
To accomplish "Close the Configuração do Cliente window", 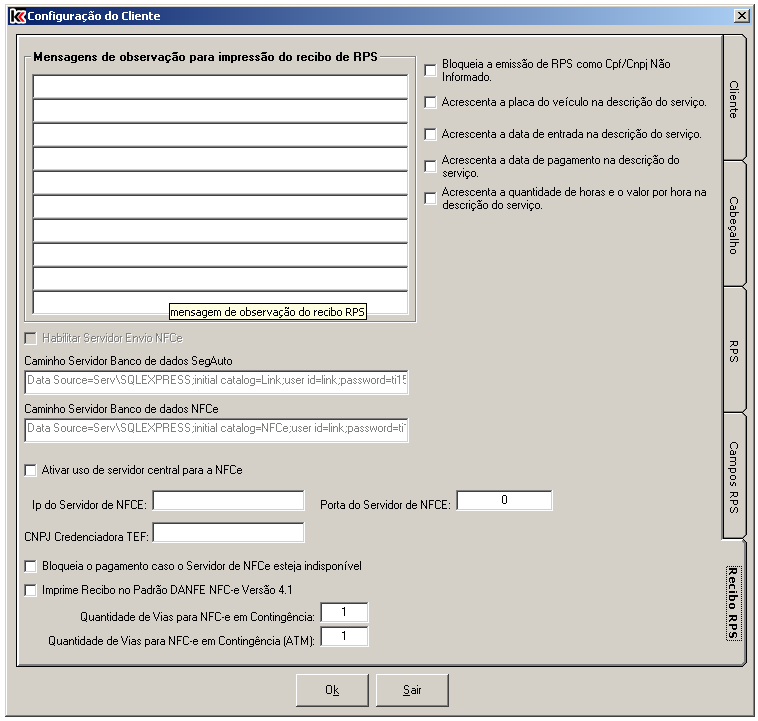I will coord(741,16).
